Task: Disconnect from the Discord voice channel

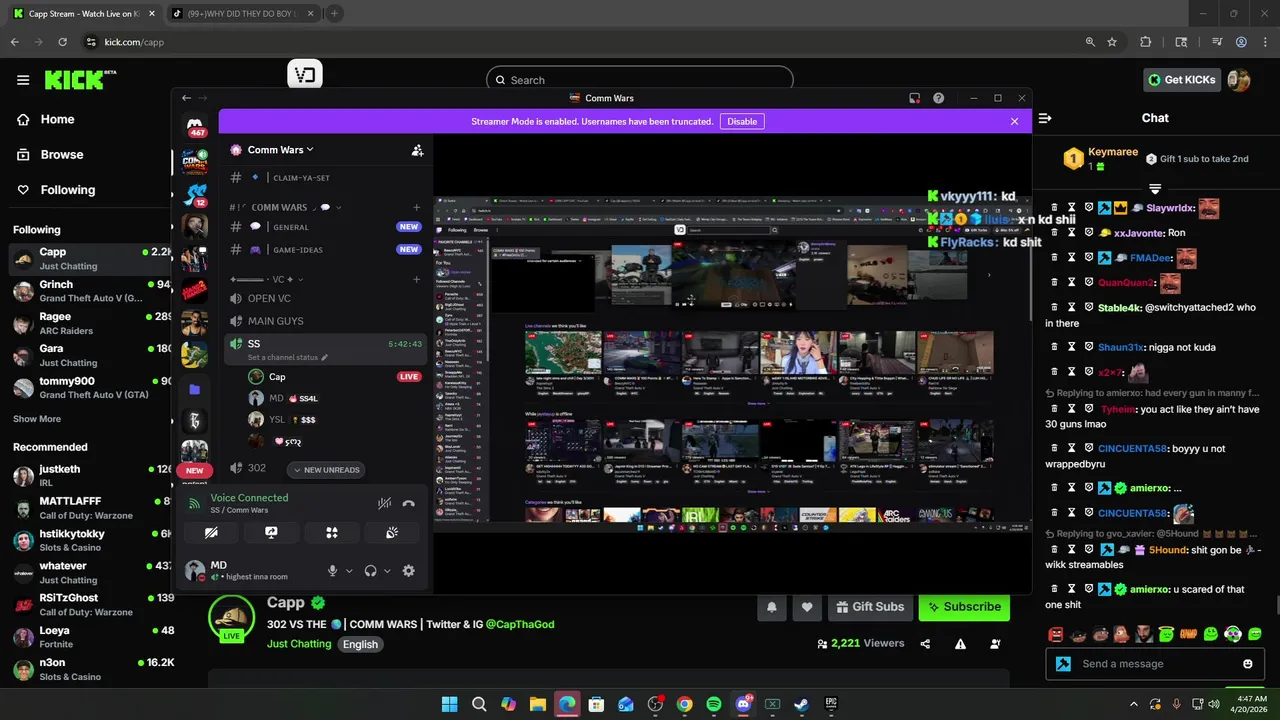Action: tap(408, 504)
